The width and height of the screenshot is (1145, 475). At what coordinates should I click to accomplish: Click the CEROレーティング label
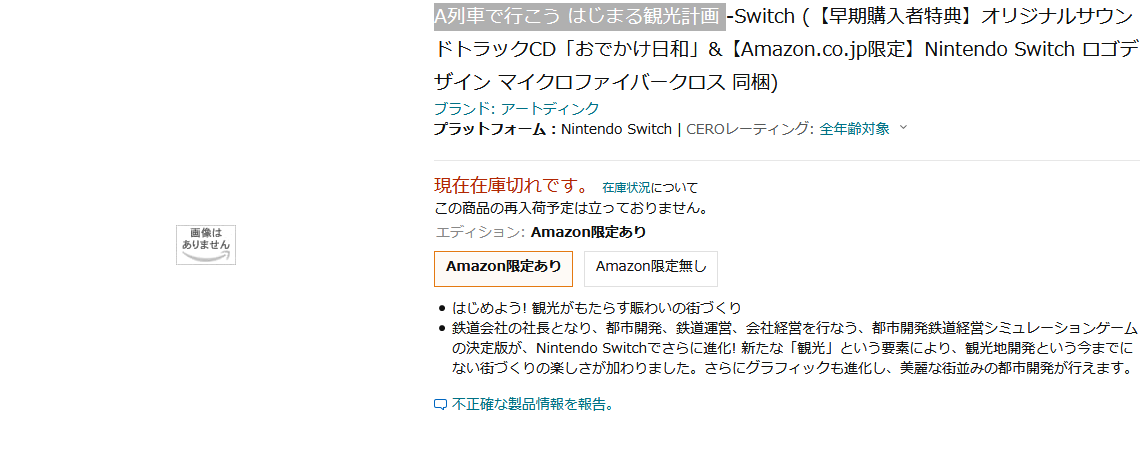coord(750,129)
